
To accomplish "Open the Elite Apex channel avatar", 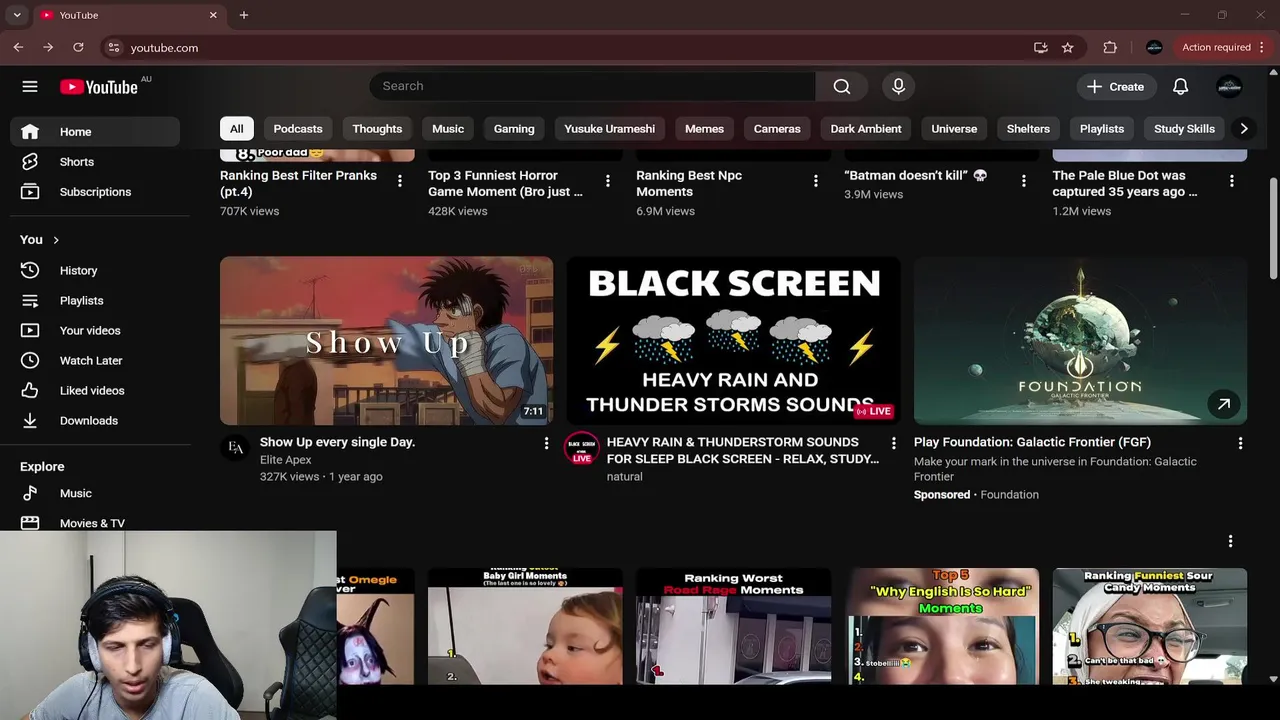I will [x=235, y=448].
